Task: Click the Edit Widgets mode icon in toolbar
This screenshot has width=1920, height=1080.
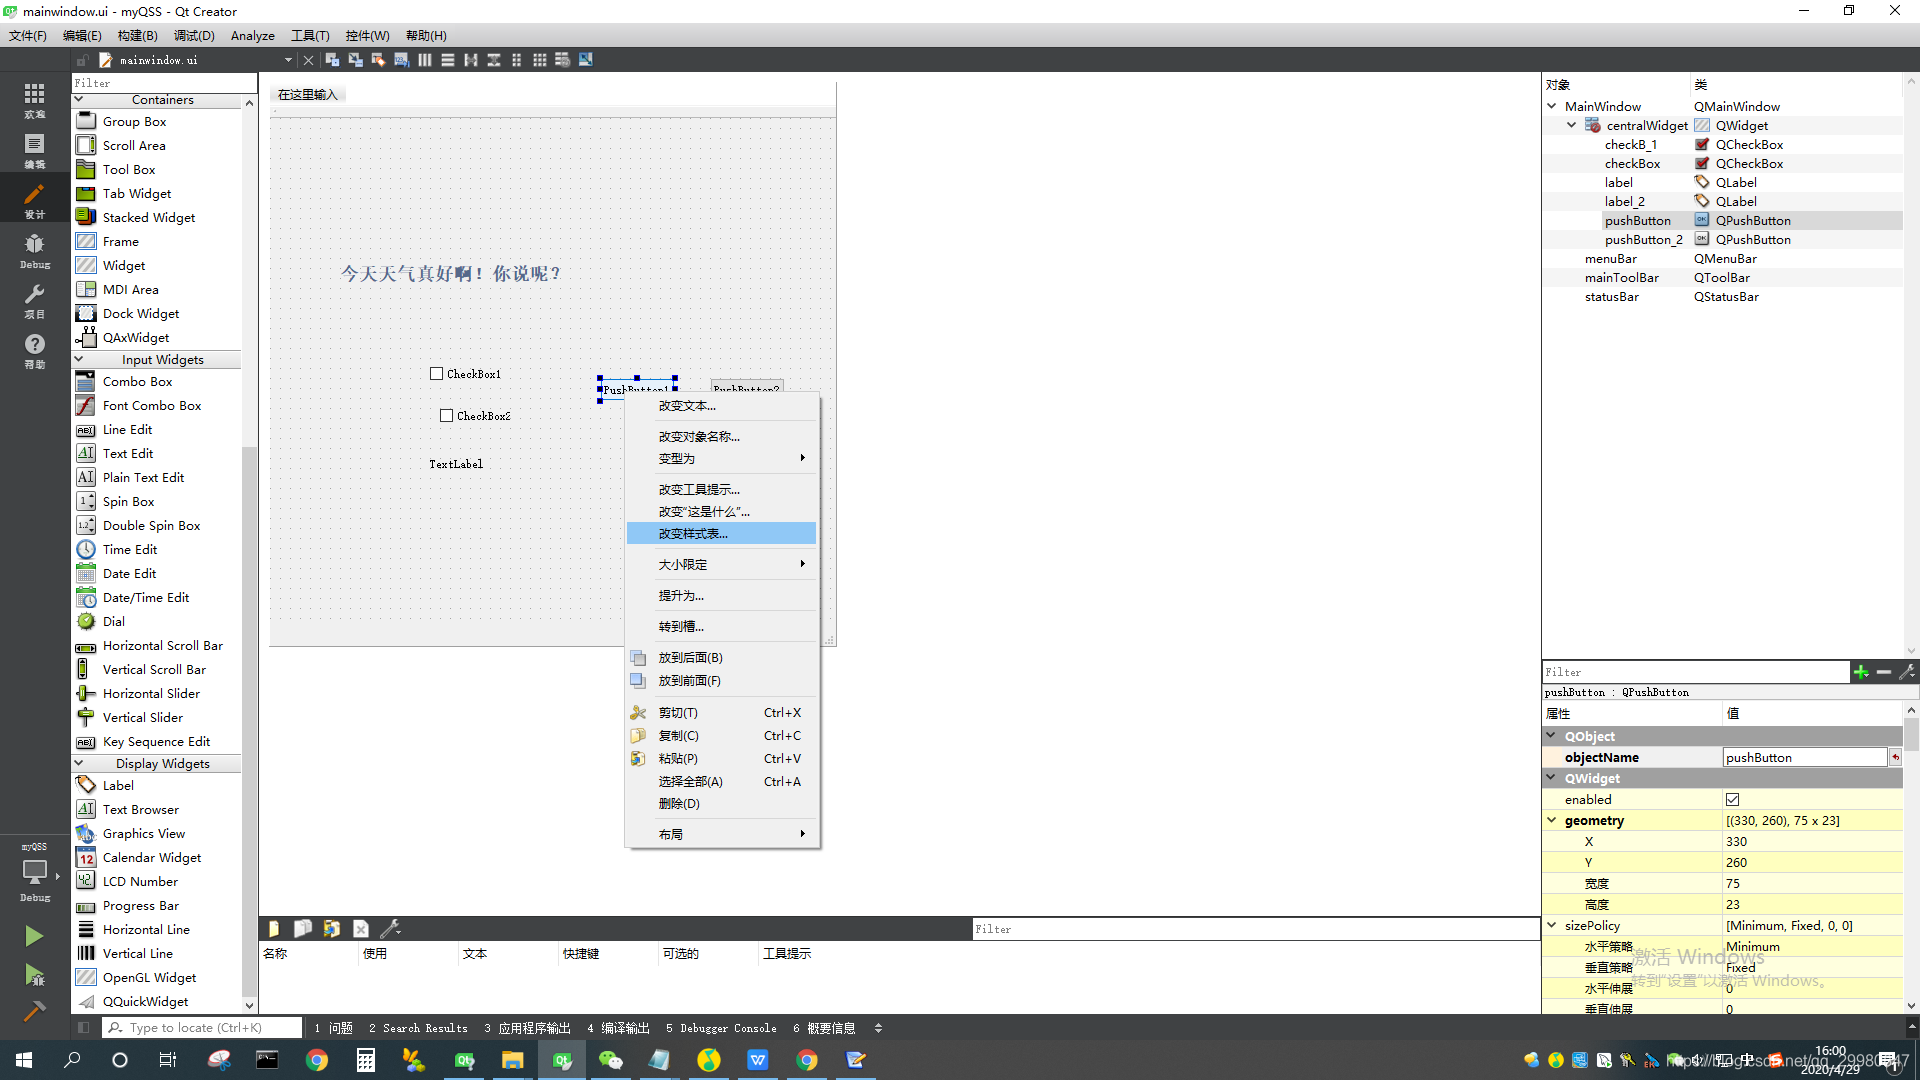Action: [332, 60]
